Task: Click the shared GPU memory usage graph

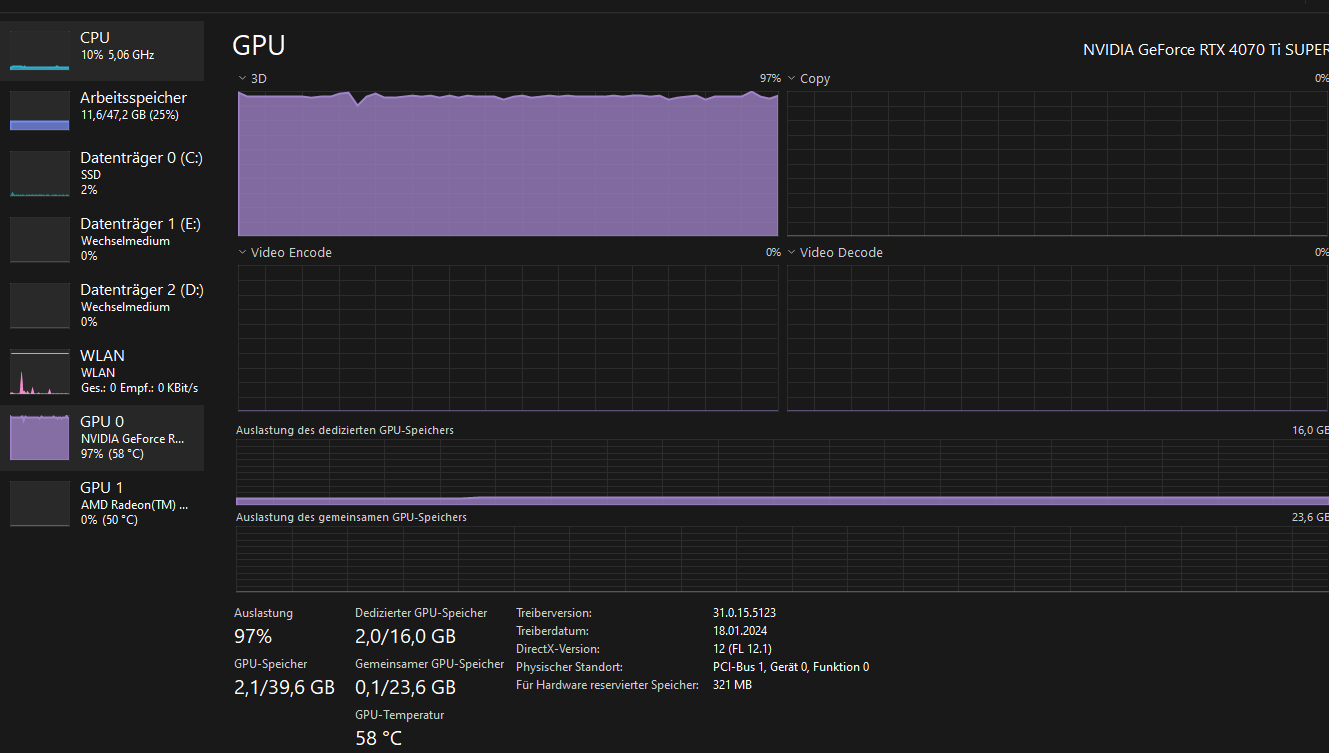Action: [782, 560]
